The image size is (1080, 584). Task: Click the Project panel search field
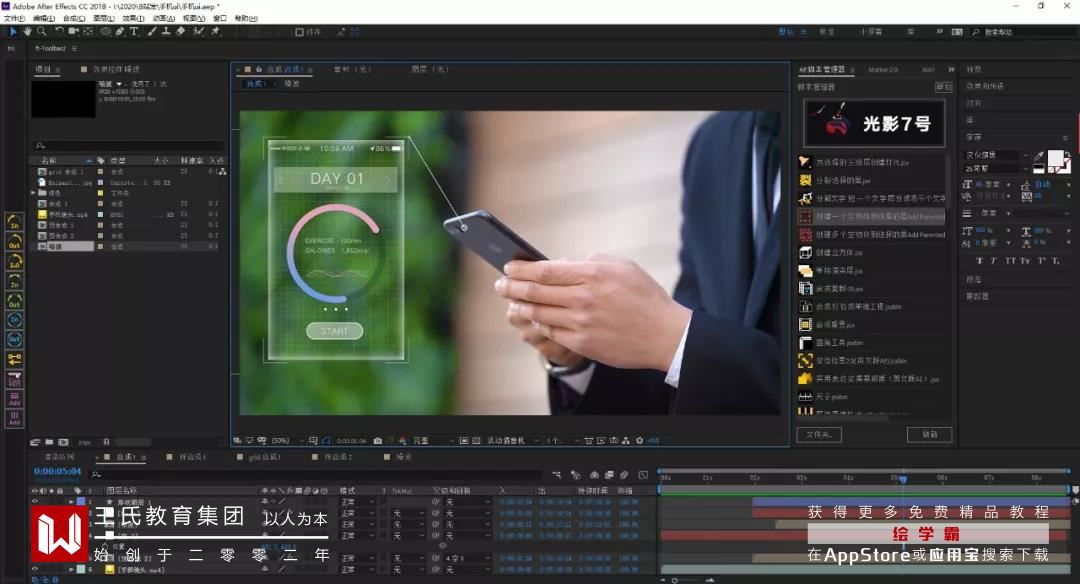click(x=129, y=145)
